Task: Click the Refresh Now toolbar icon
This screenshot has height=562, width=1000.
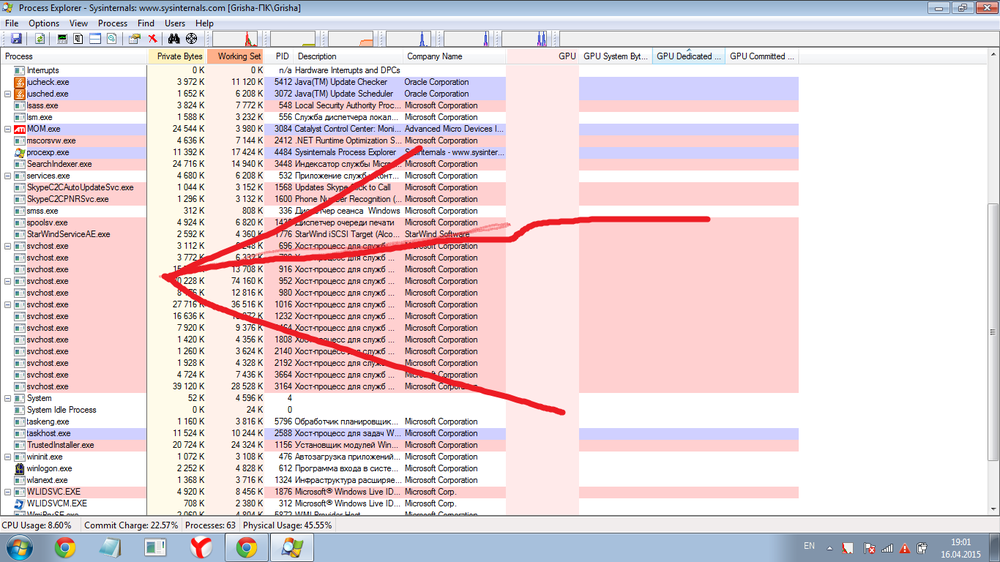Action: [40, 39]
